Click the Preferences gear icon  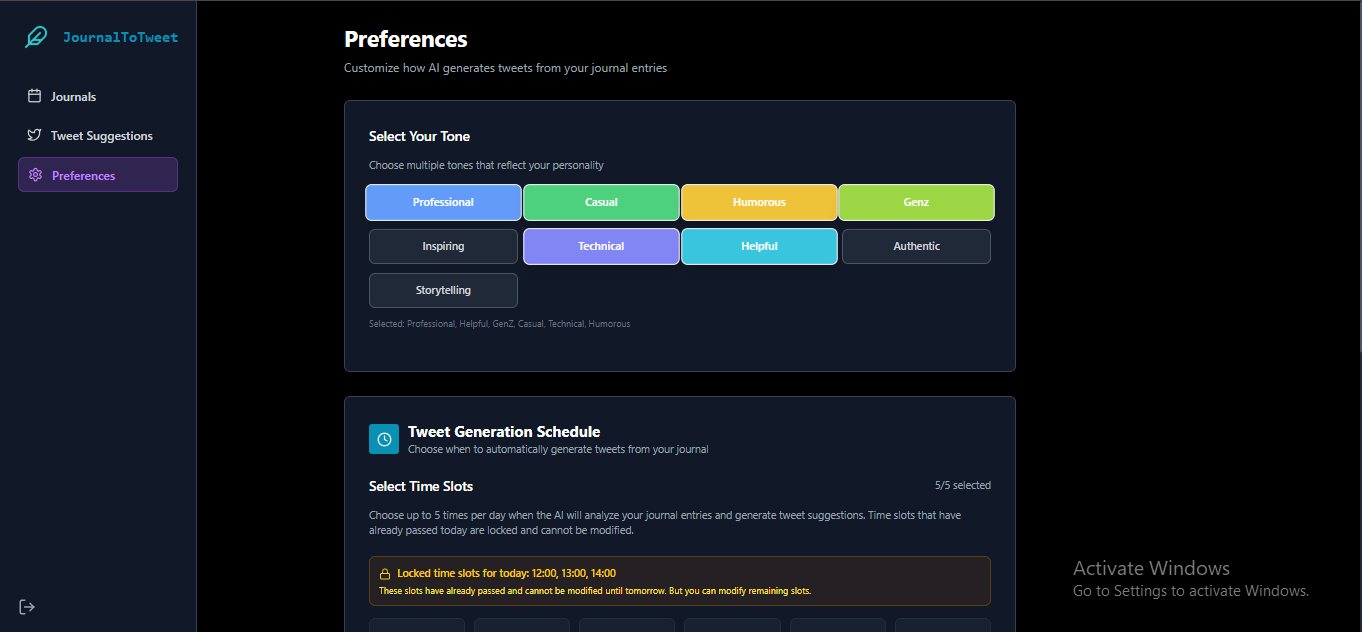click(x=35, y=175)
